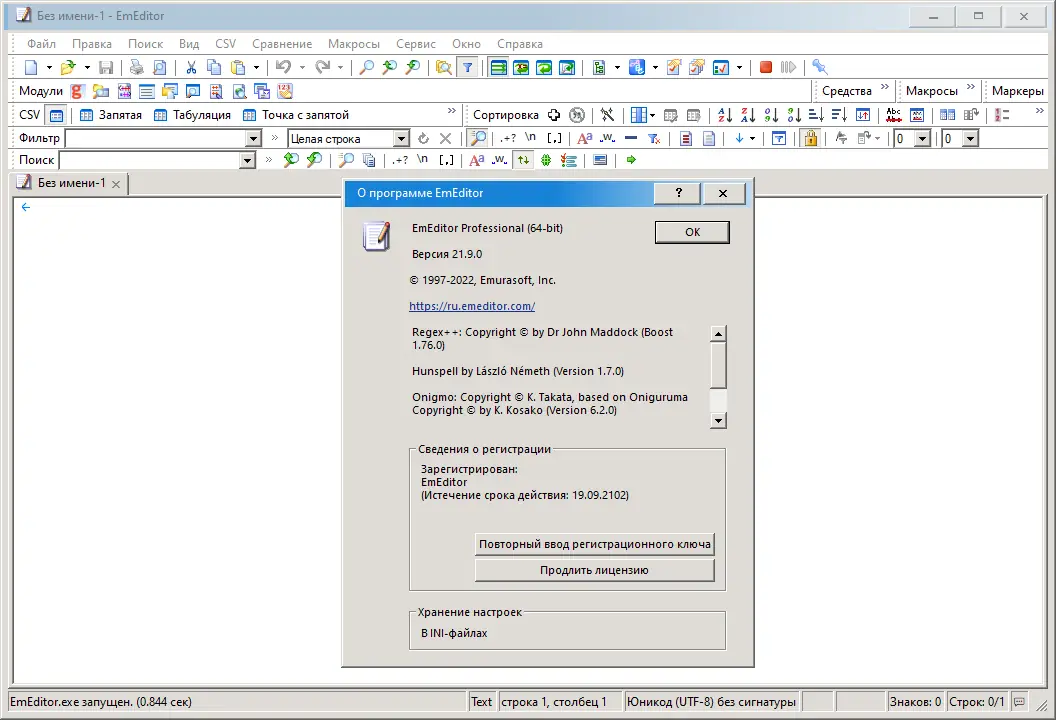Viewport: 1056px width, 720px height.
Task: Open the Файл menu
Action: 42,44
